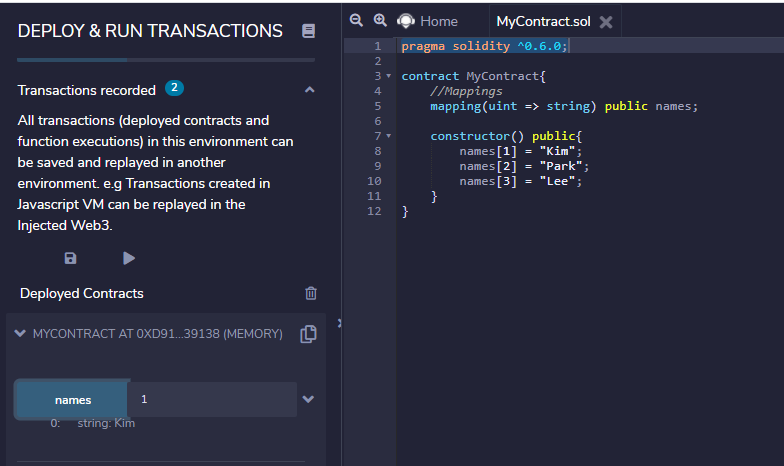
Task: Click the contract MyContract declaration line
Action: pos(474,76)
